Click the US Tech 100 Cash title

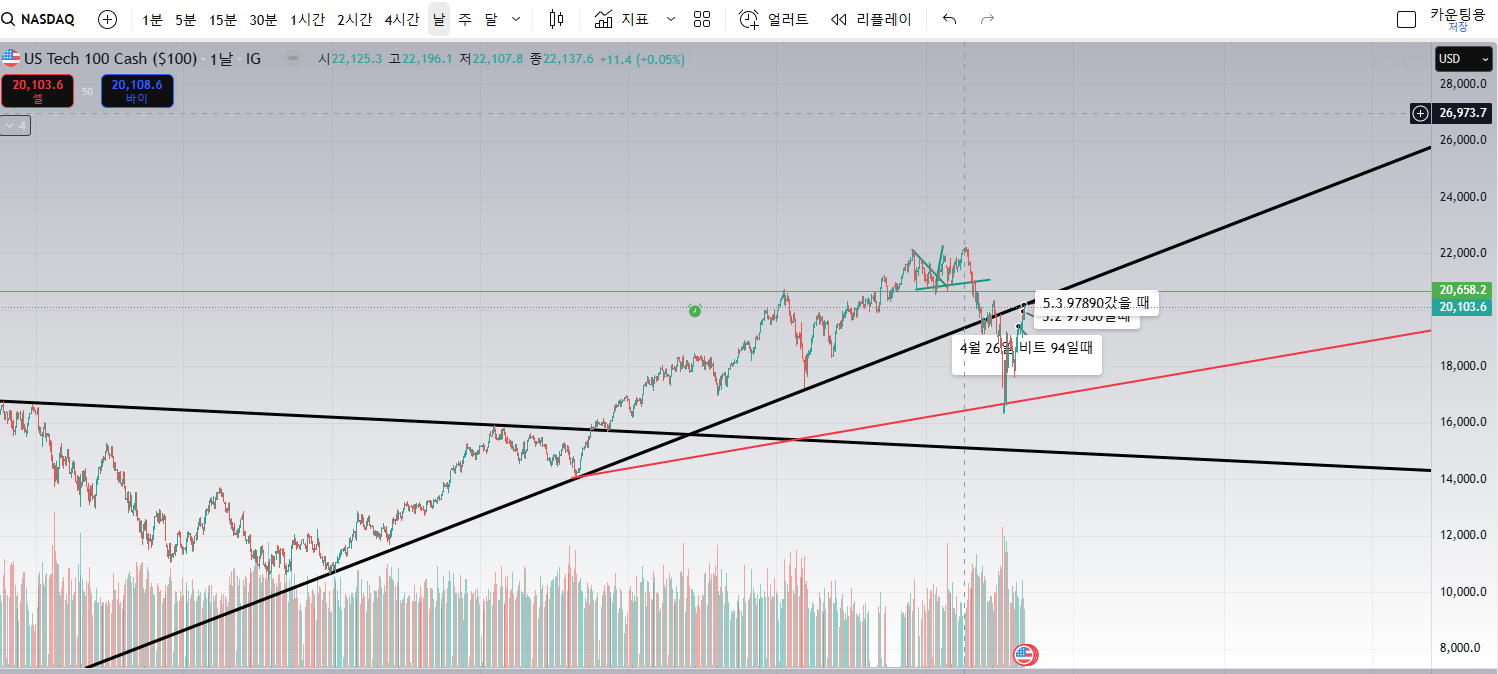(x=111, y=59)
